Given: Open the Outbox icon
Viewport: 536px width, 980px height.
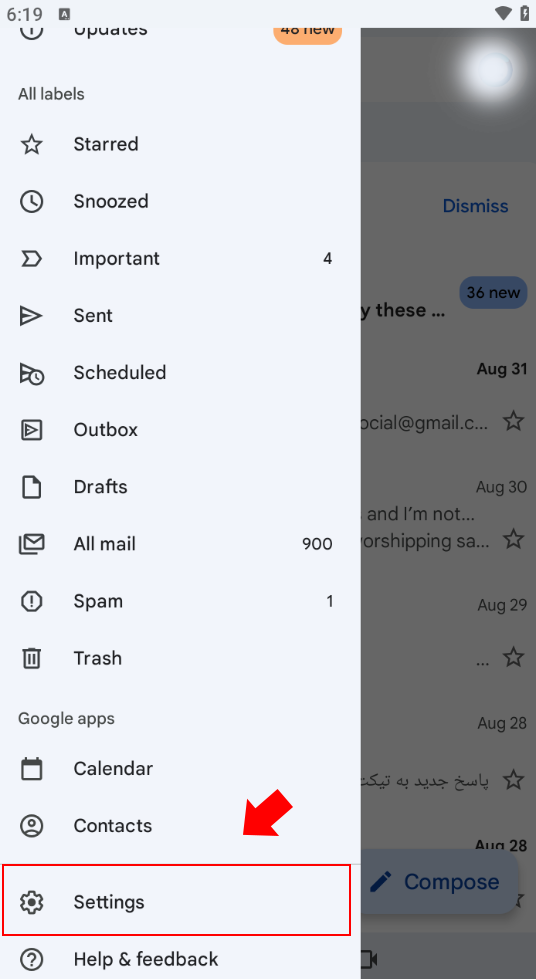Looking at the screenshot, I should (31, 430).
